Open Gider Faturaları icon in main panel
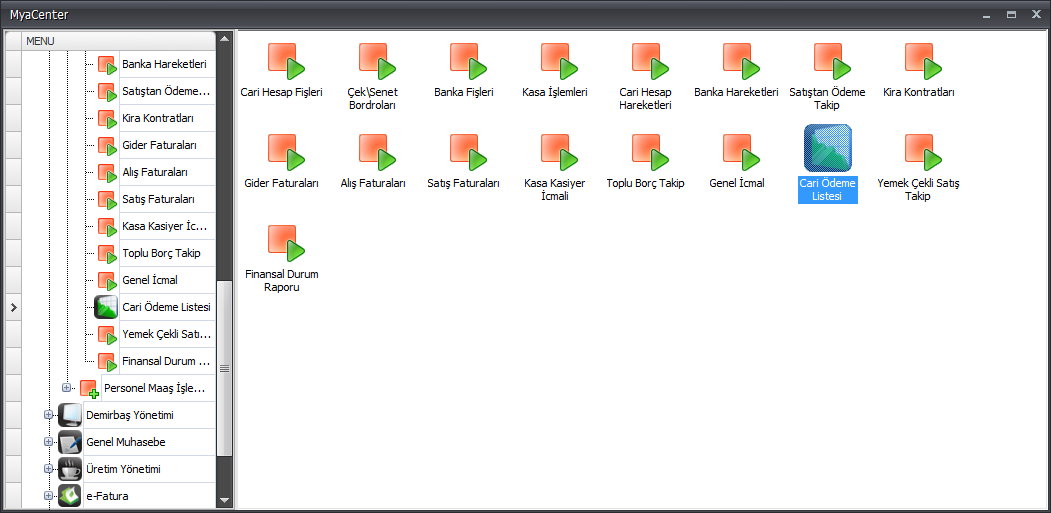The width and height of the screenshot is (1051, 513). (x=286, y=153)
